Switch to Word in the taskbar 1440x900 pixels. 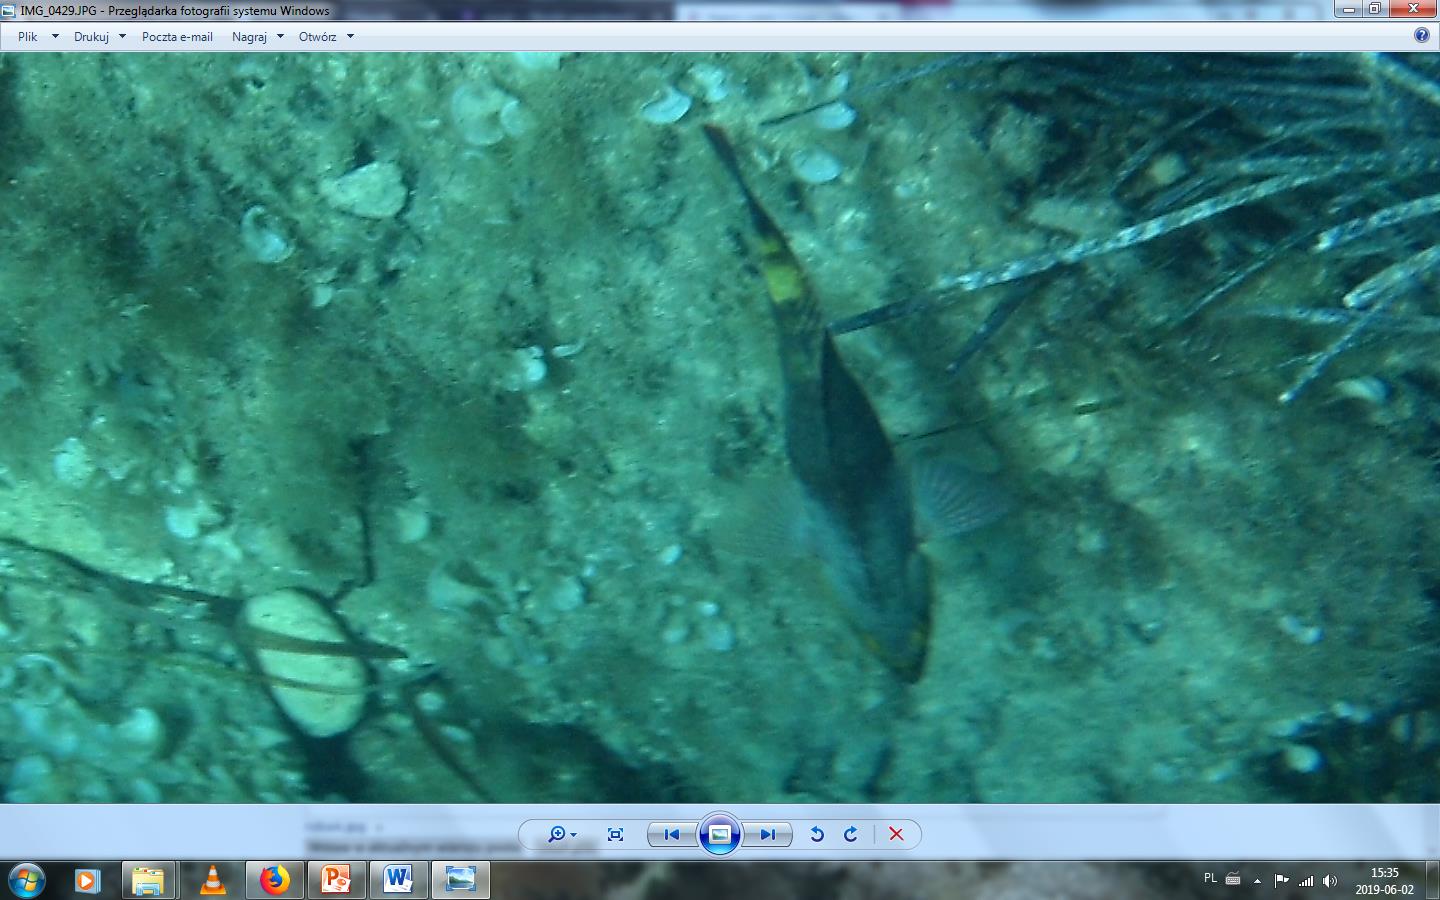(x=398, y=880)
